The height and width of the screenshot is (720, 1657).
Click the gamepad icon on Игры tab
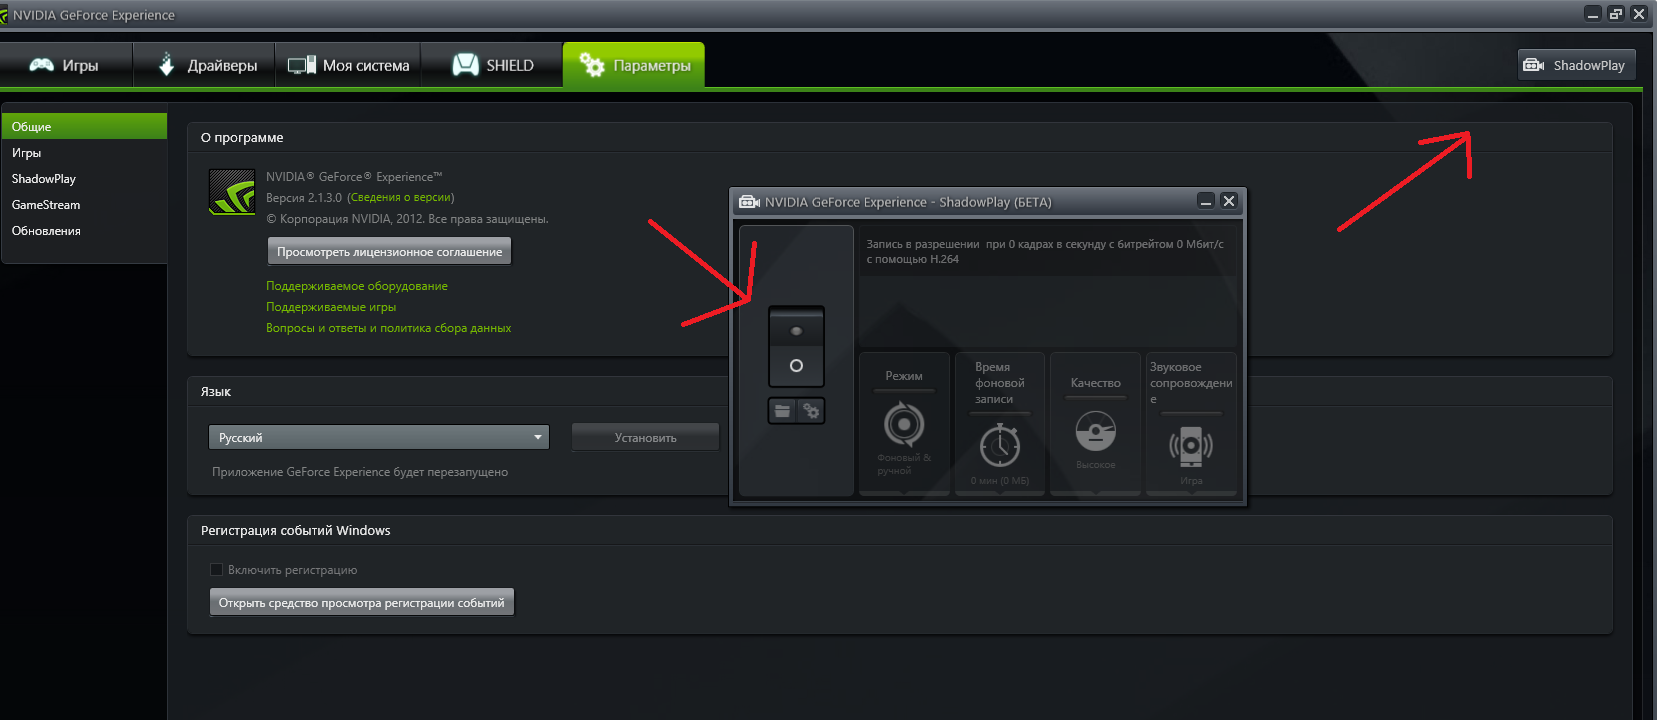pos(41,65)
